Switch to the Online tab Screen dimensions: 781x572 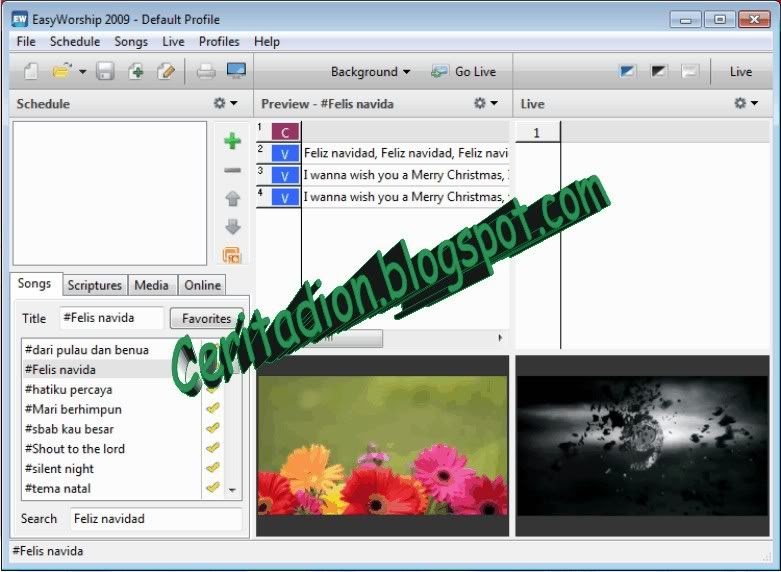pyautogui.click(x=202, y=285)
